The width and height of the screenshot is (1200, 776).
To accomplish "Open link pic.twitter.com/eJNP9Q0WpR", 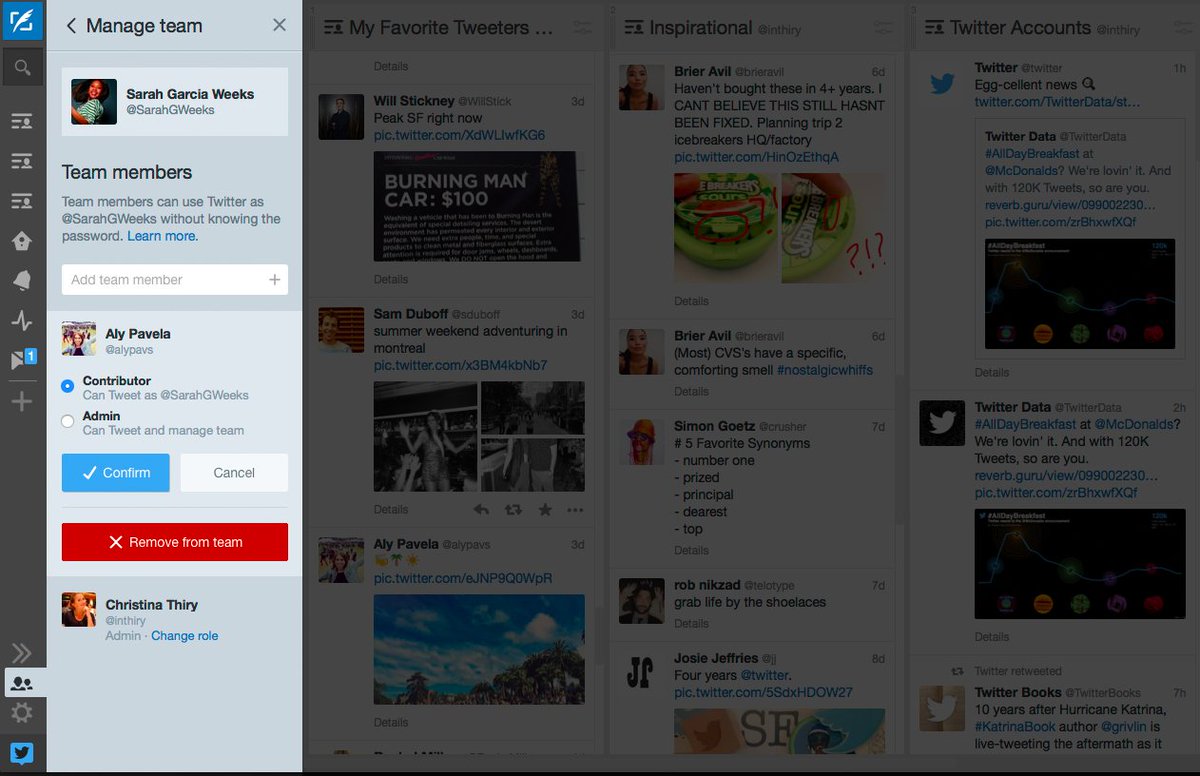I will [x=463, y=578].
